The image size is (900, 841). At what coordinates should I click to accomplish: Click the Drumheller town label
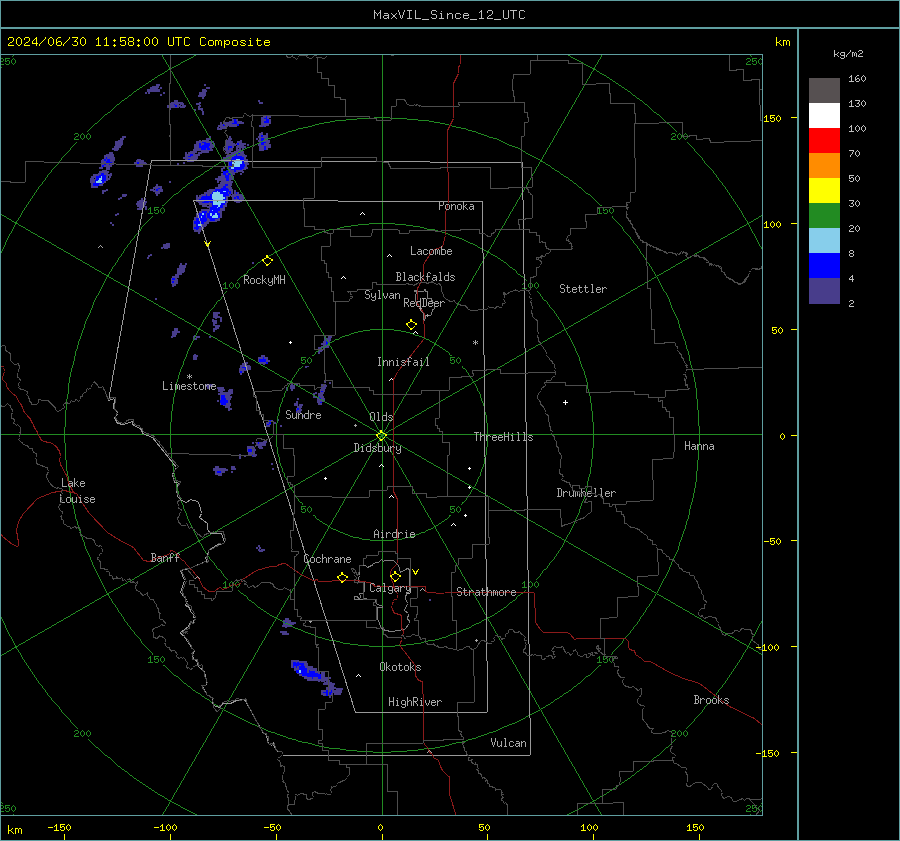pos(586,493)
